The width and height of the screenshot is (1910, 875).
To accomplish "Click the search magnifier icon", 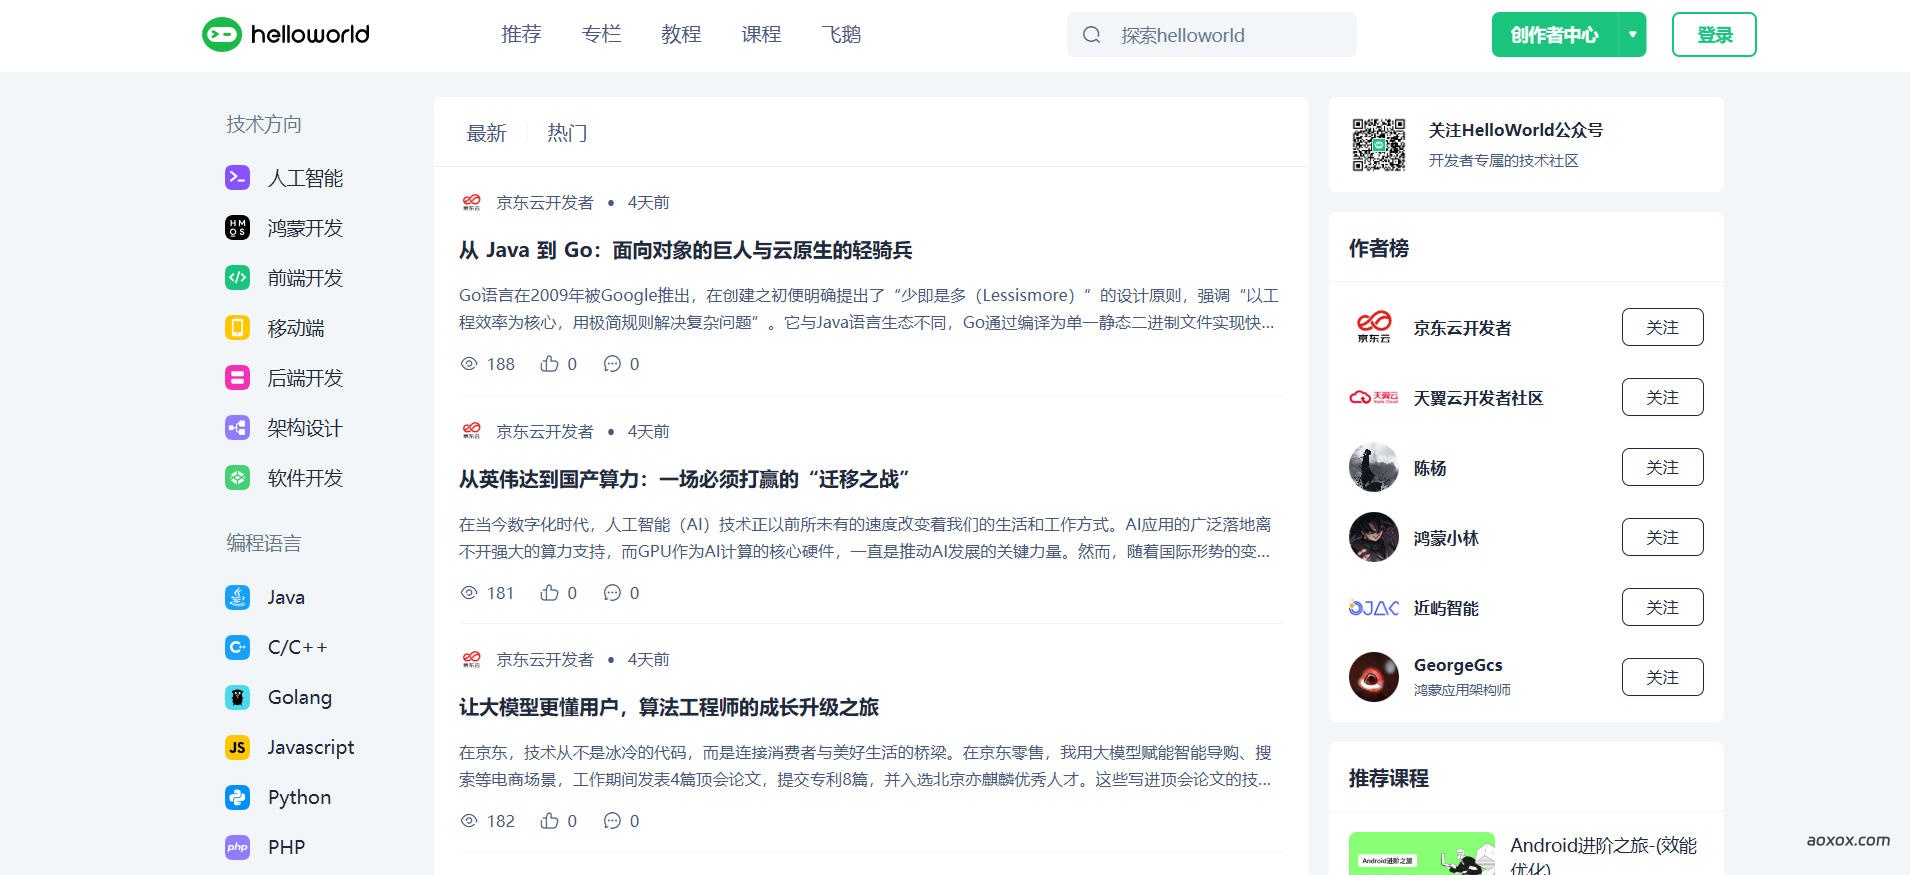I will [x=1091, y=35].
